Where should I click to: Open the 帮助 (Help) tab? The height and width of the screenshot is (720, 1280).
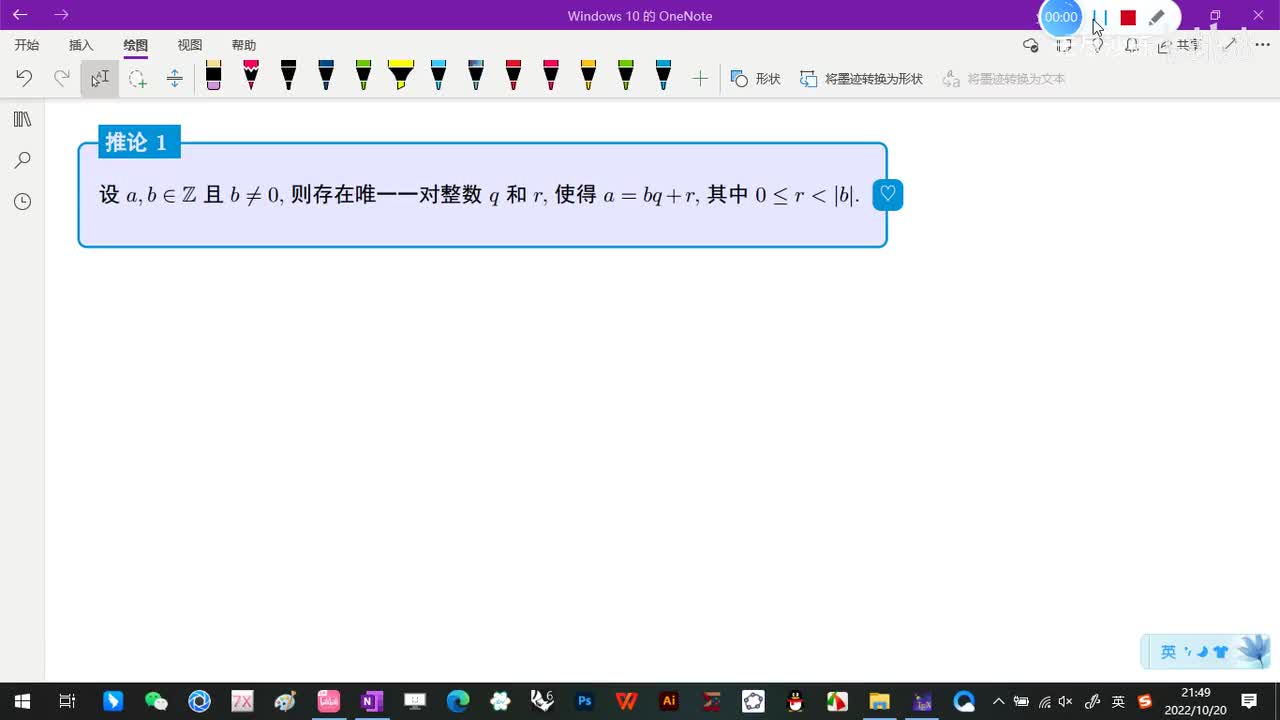pyautogui.click(x=243, y=45)
